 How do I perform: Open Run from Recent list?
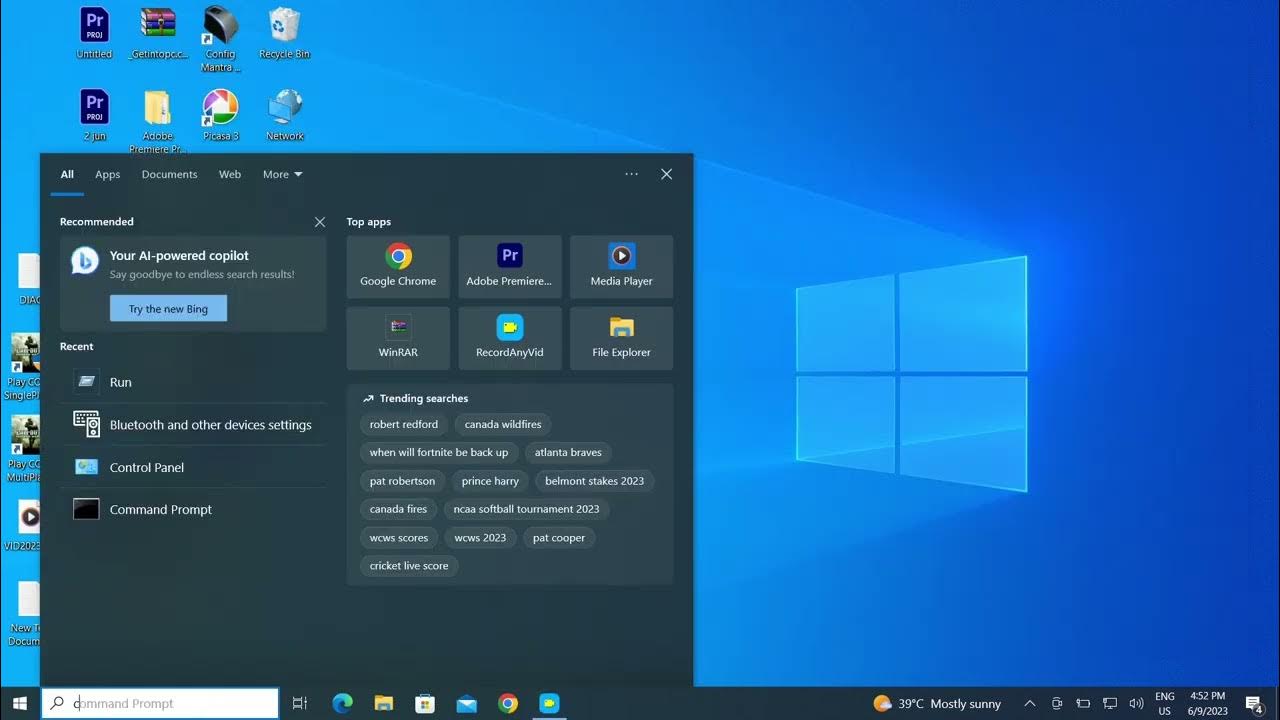[193, 382]
